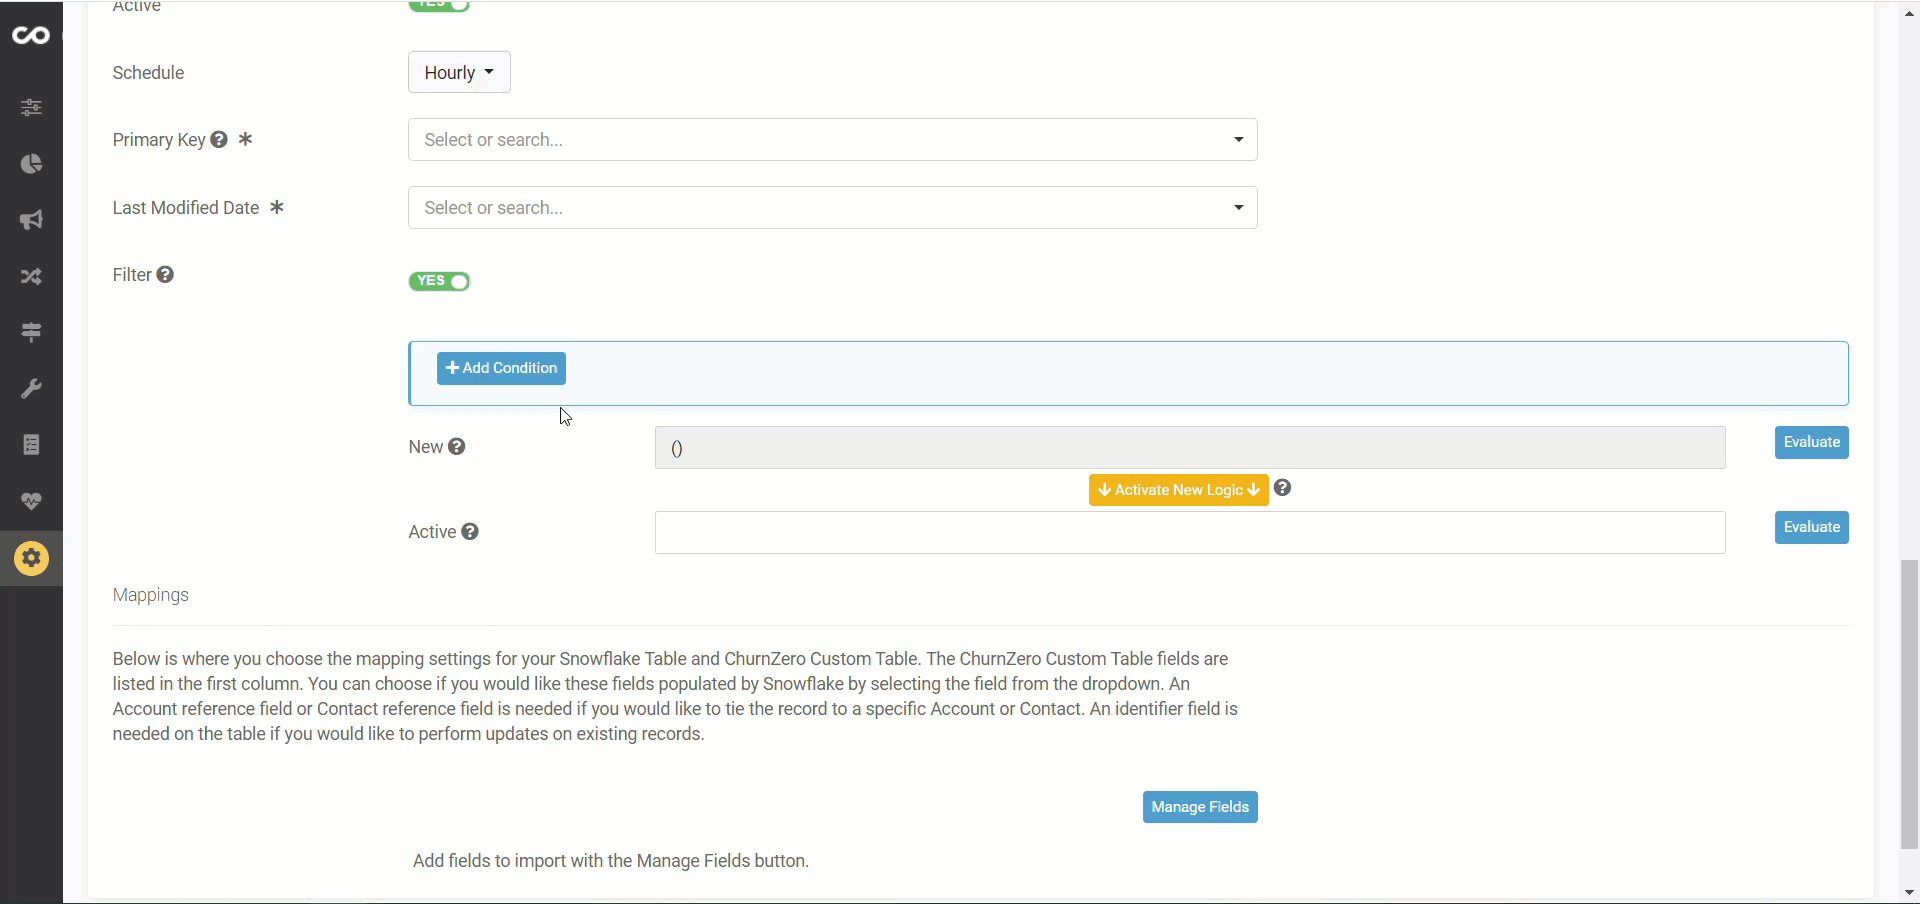Open the document list sidebar icon
The image size is (1920, 904).
coord(31,445)
